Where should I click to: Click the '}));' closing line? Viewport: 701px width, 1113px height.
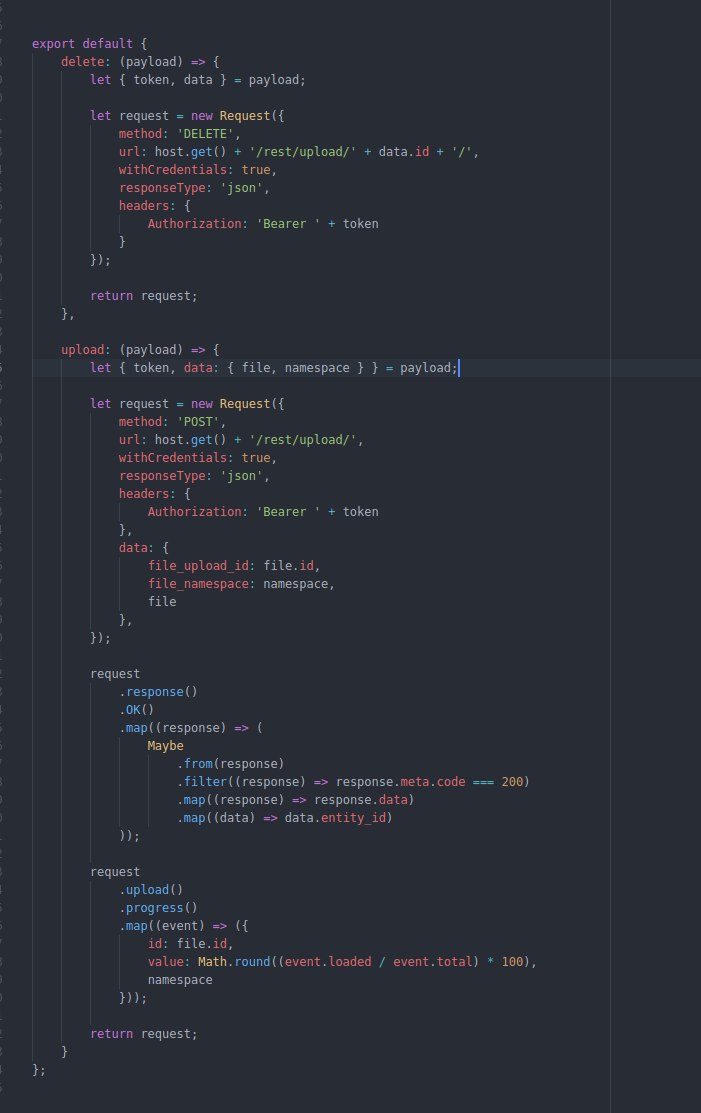133,998
